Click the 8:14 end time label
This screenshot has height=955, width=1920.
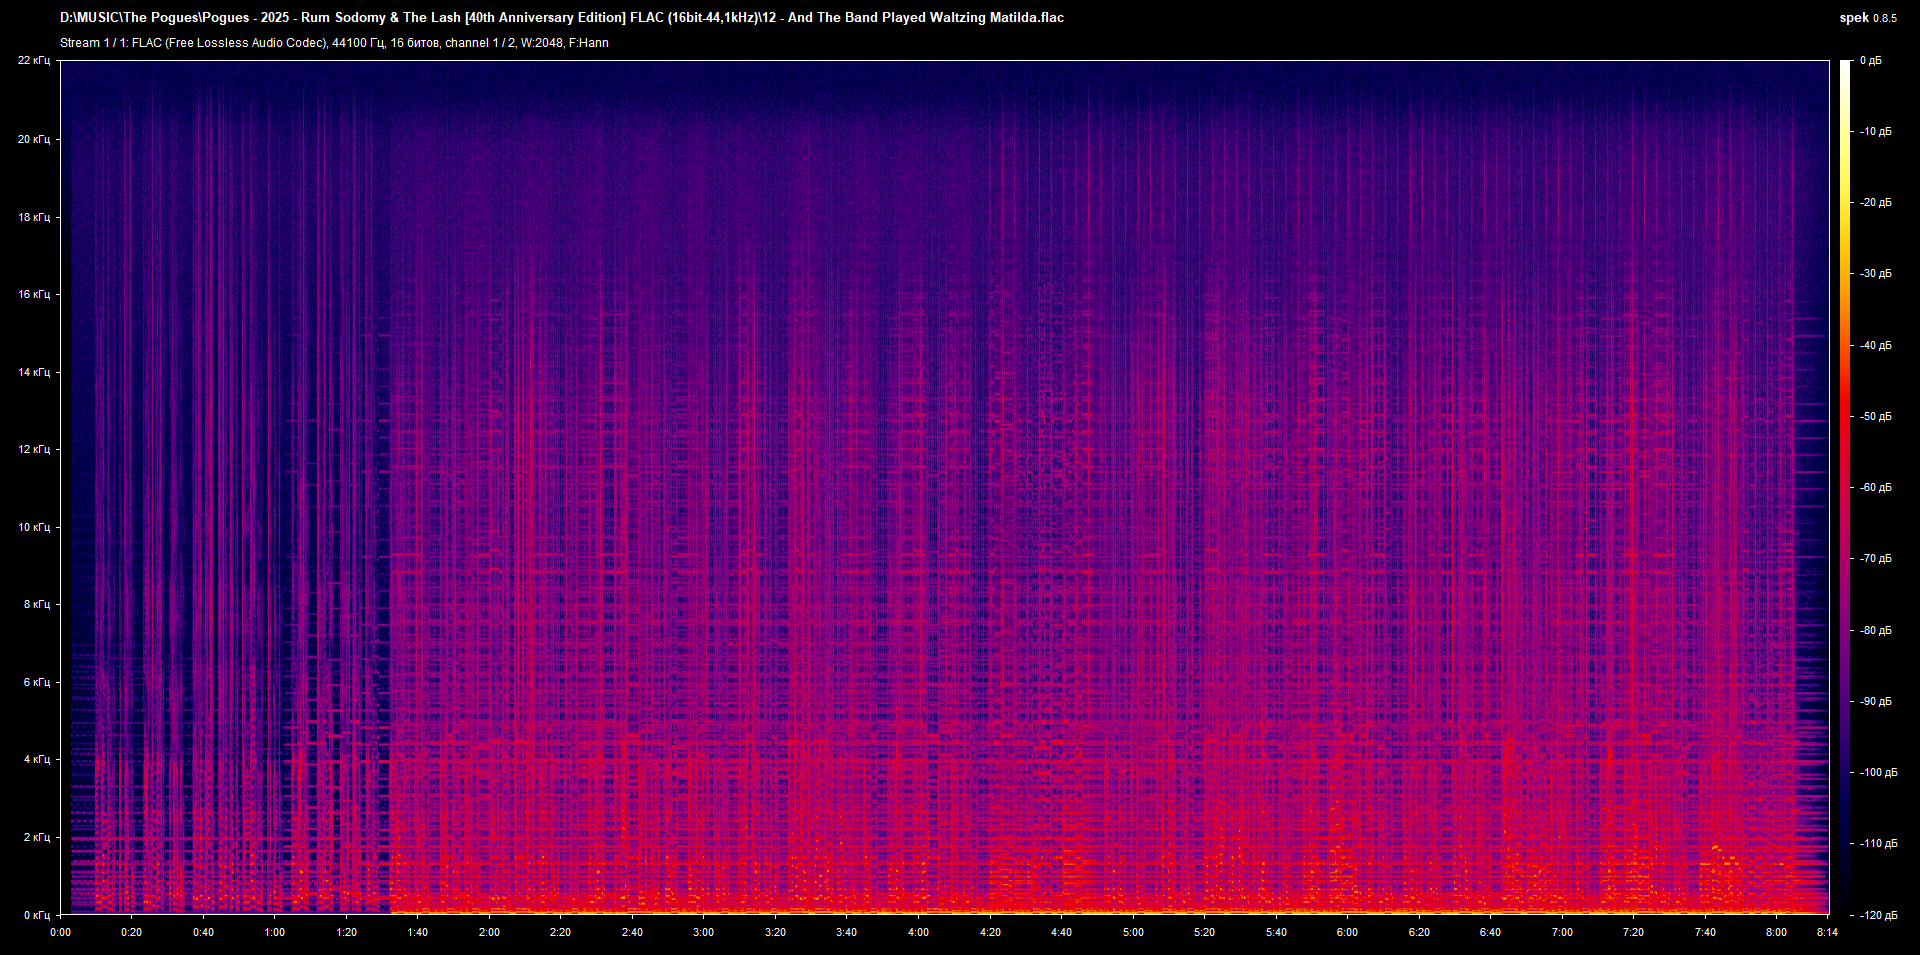1827,932
